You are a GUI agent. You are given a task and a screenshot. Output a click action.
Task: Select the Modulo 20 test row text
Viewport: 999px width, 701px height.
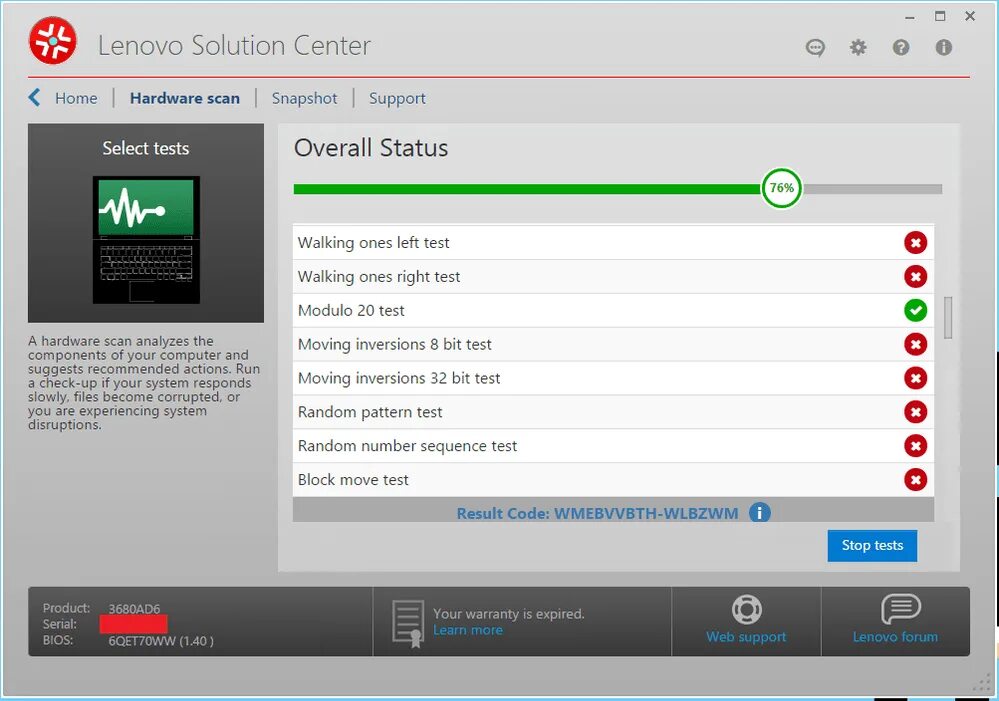tap(351, 310)
